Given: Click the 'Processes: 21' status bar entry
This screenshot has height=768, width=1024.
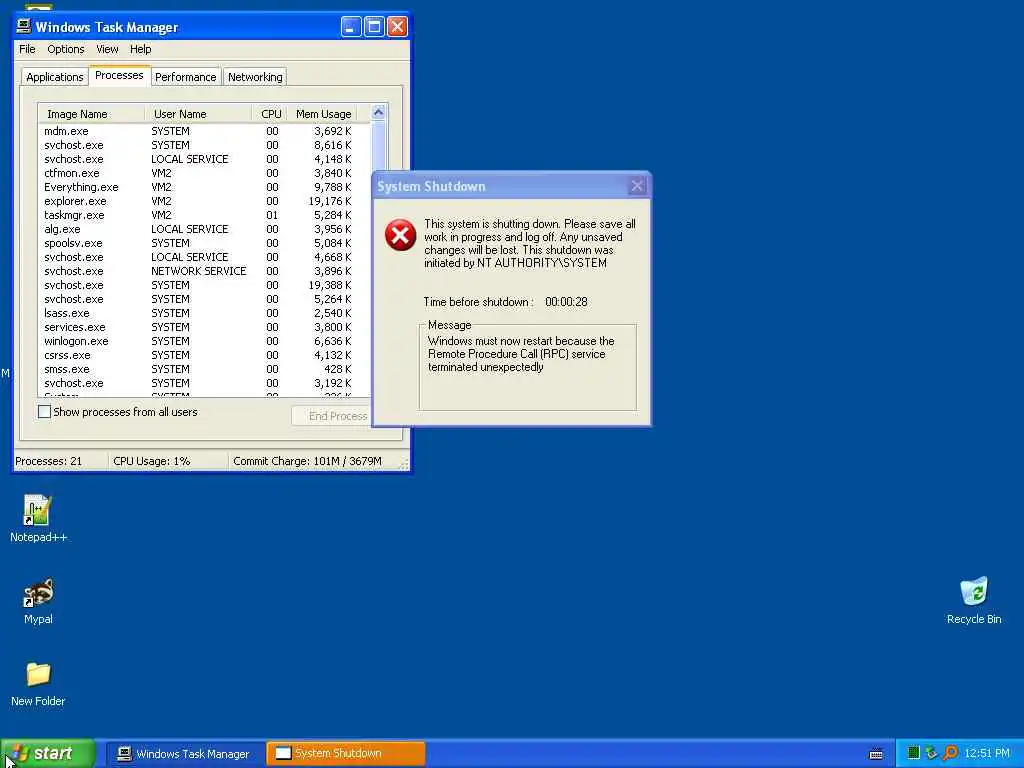Looking at the screenshot, I should (x=49, y=461).
